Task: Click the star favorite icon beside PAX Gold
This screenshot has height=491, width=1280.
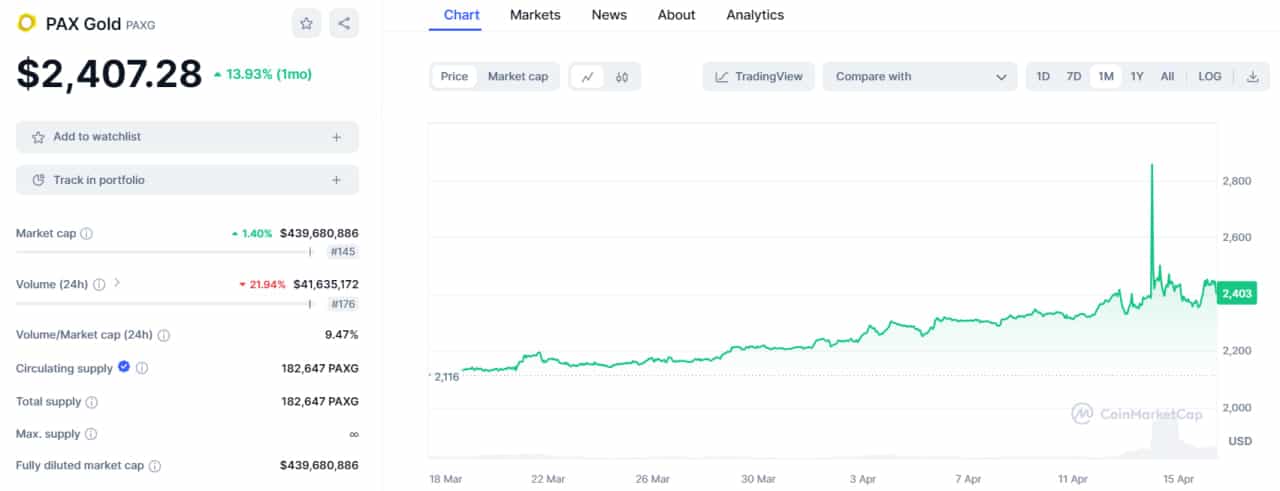Action: (307, 23)
